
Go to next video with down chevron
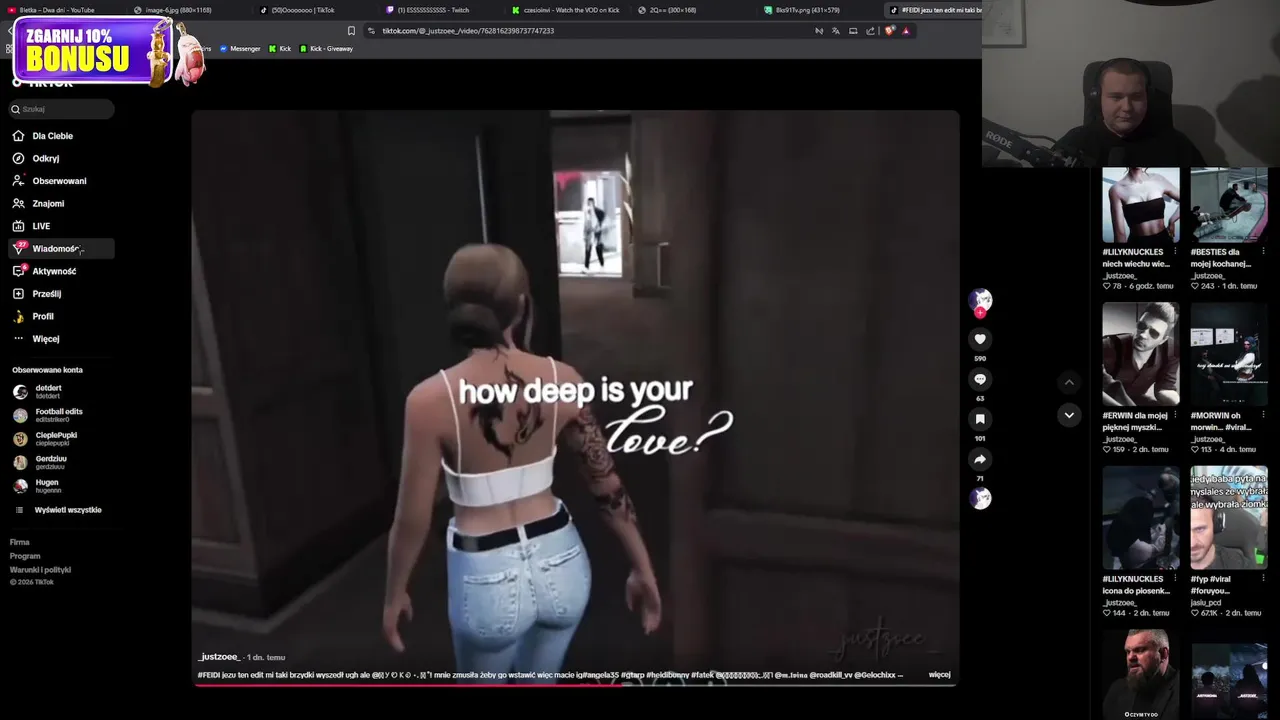pos(1069,415)
